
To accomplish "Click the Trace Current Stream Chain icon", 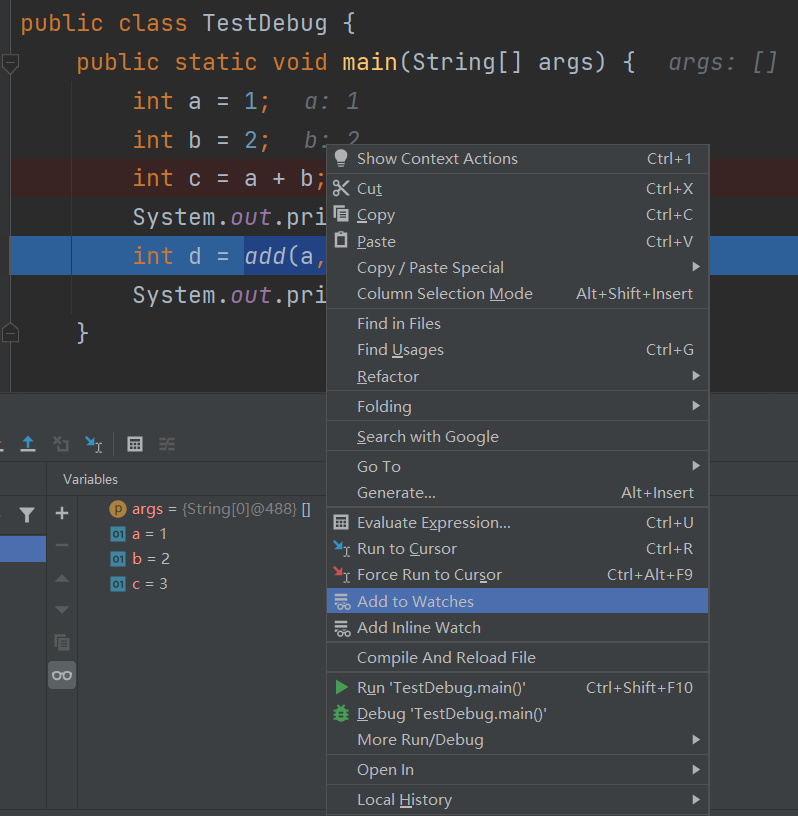I will [x=167, y=444].
